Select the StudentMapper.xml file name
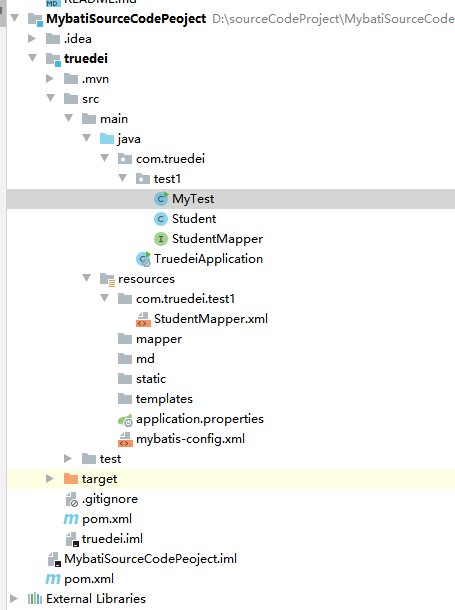Image resolution: width=455 pixels, height=610 pixels. tap(211, 319)
